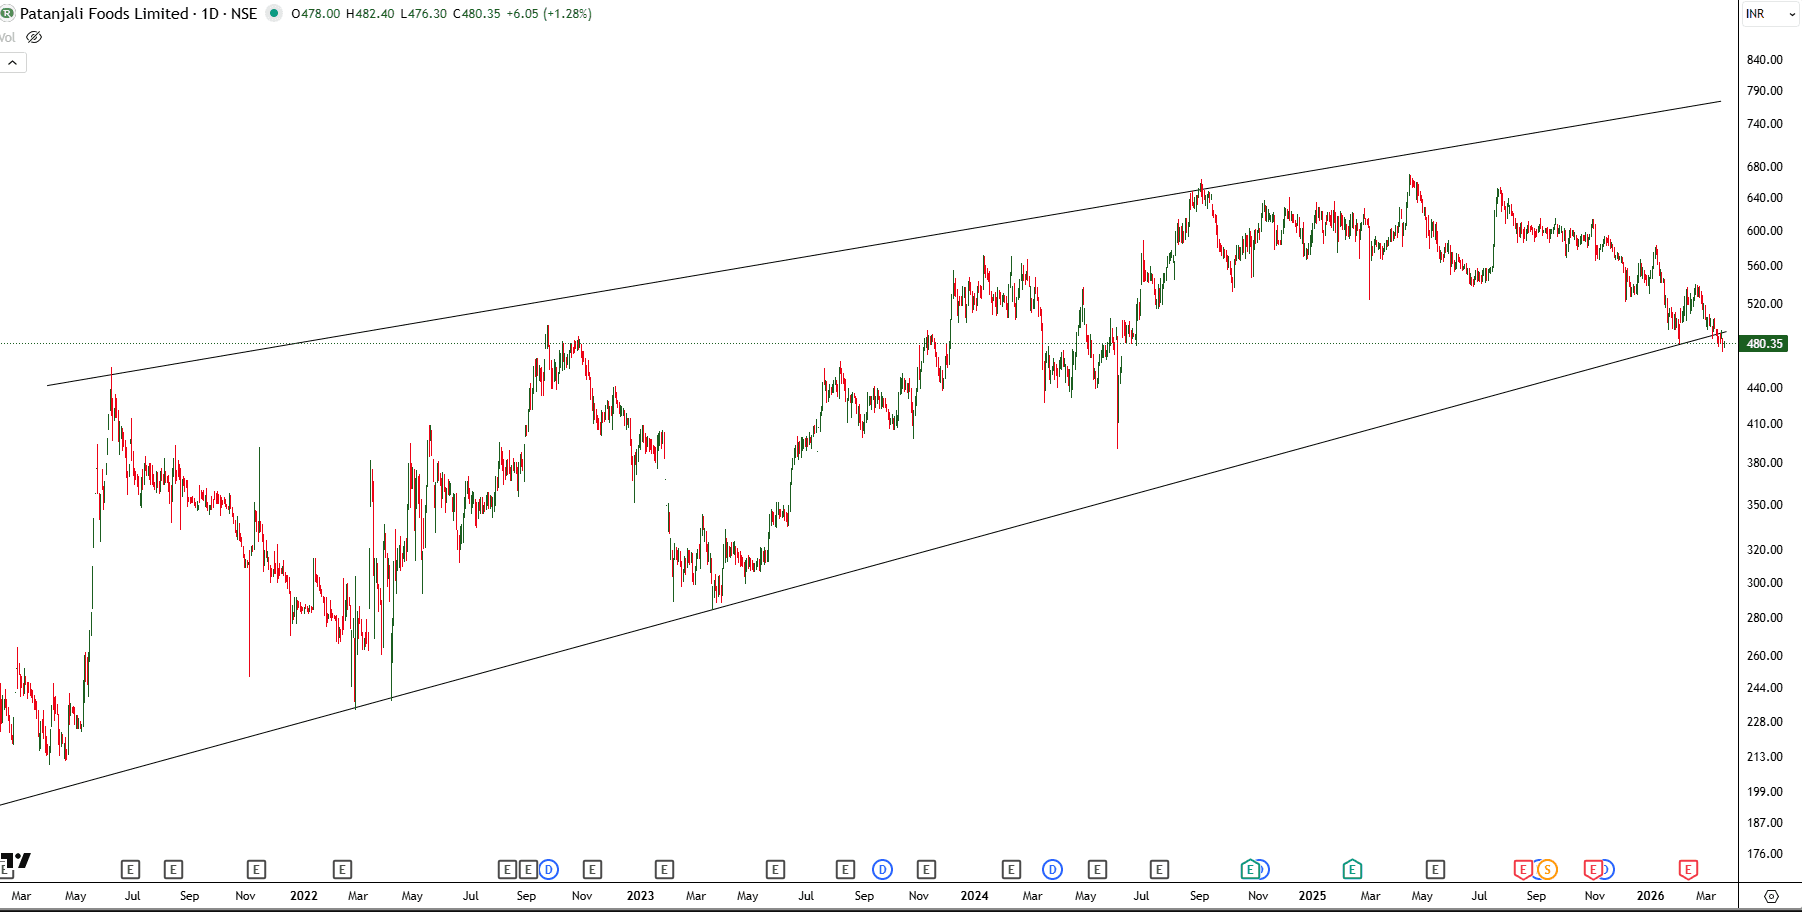This screenshot has height=912, width=1802.
Task: Collapse the chart legend with the chevron
Action: (x=13, y=63)
